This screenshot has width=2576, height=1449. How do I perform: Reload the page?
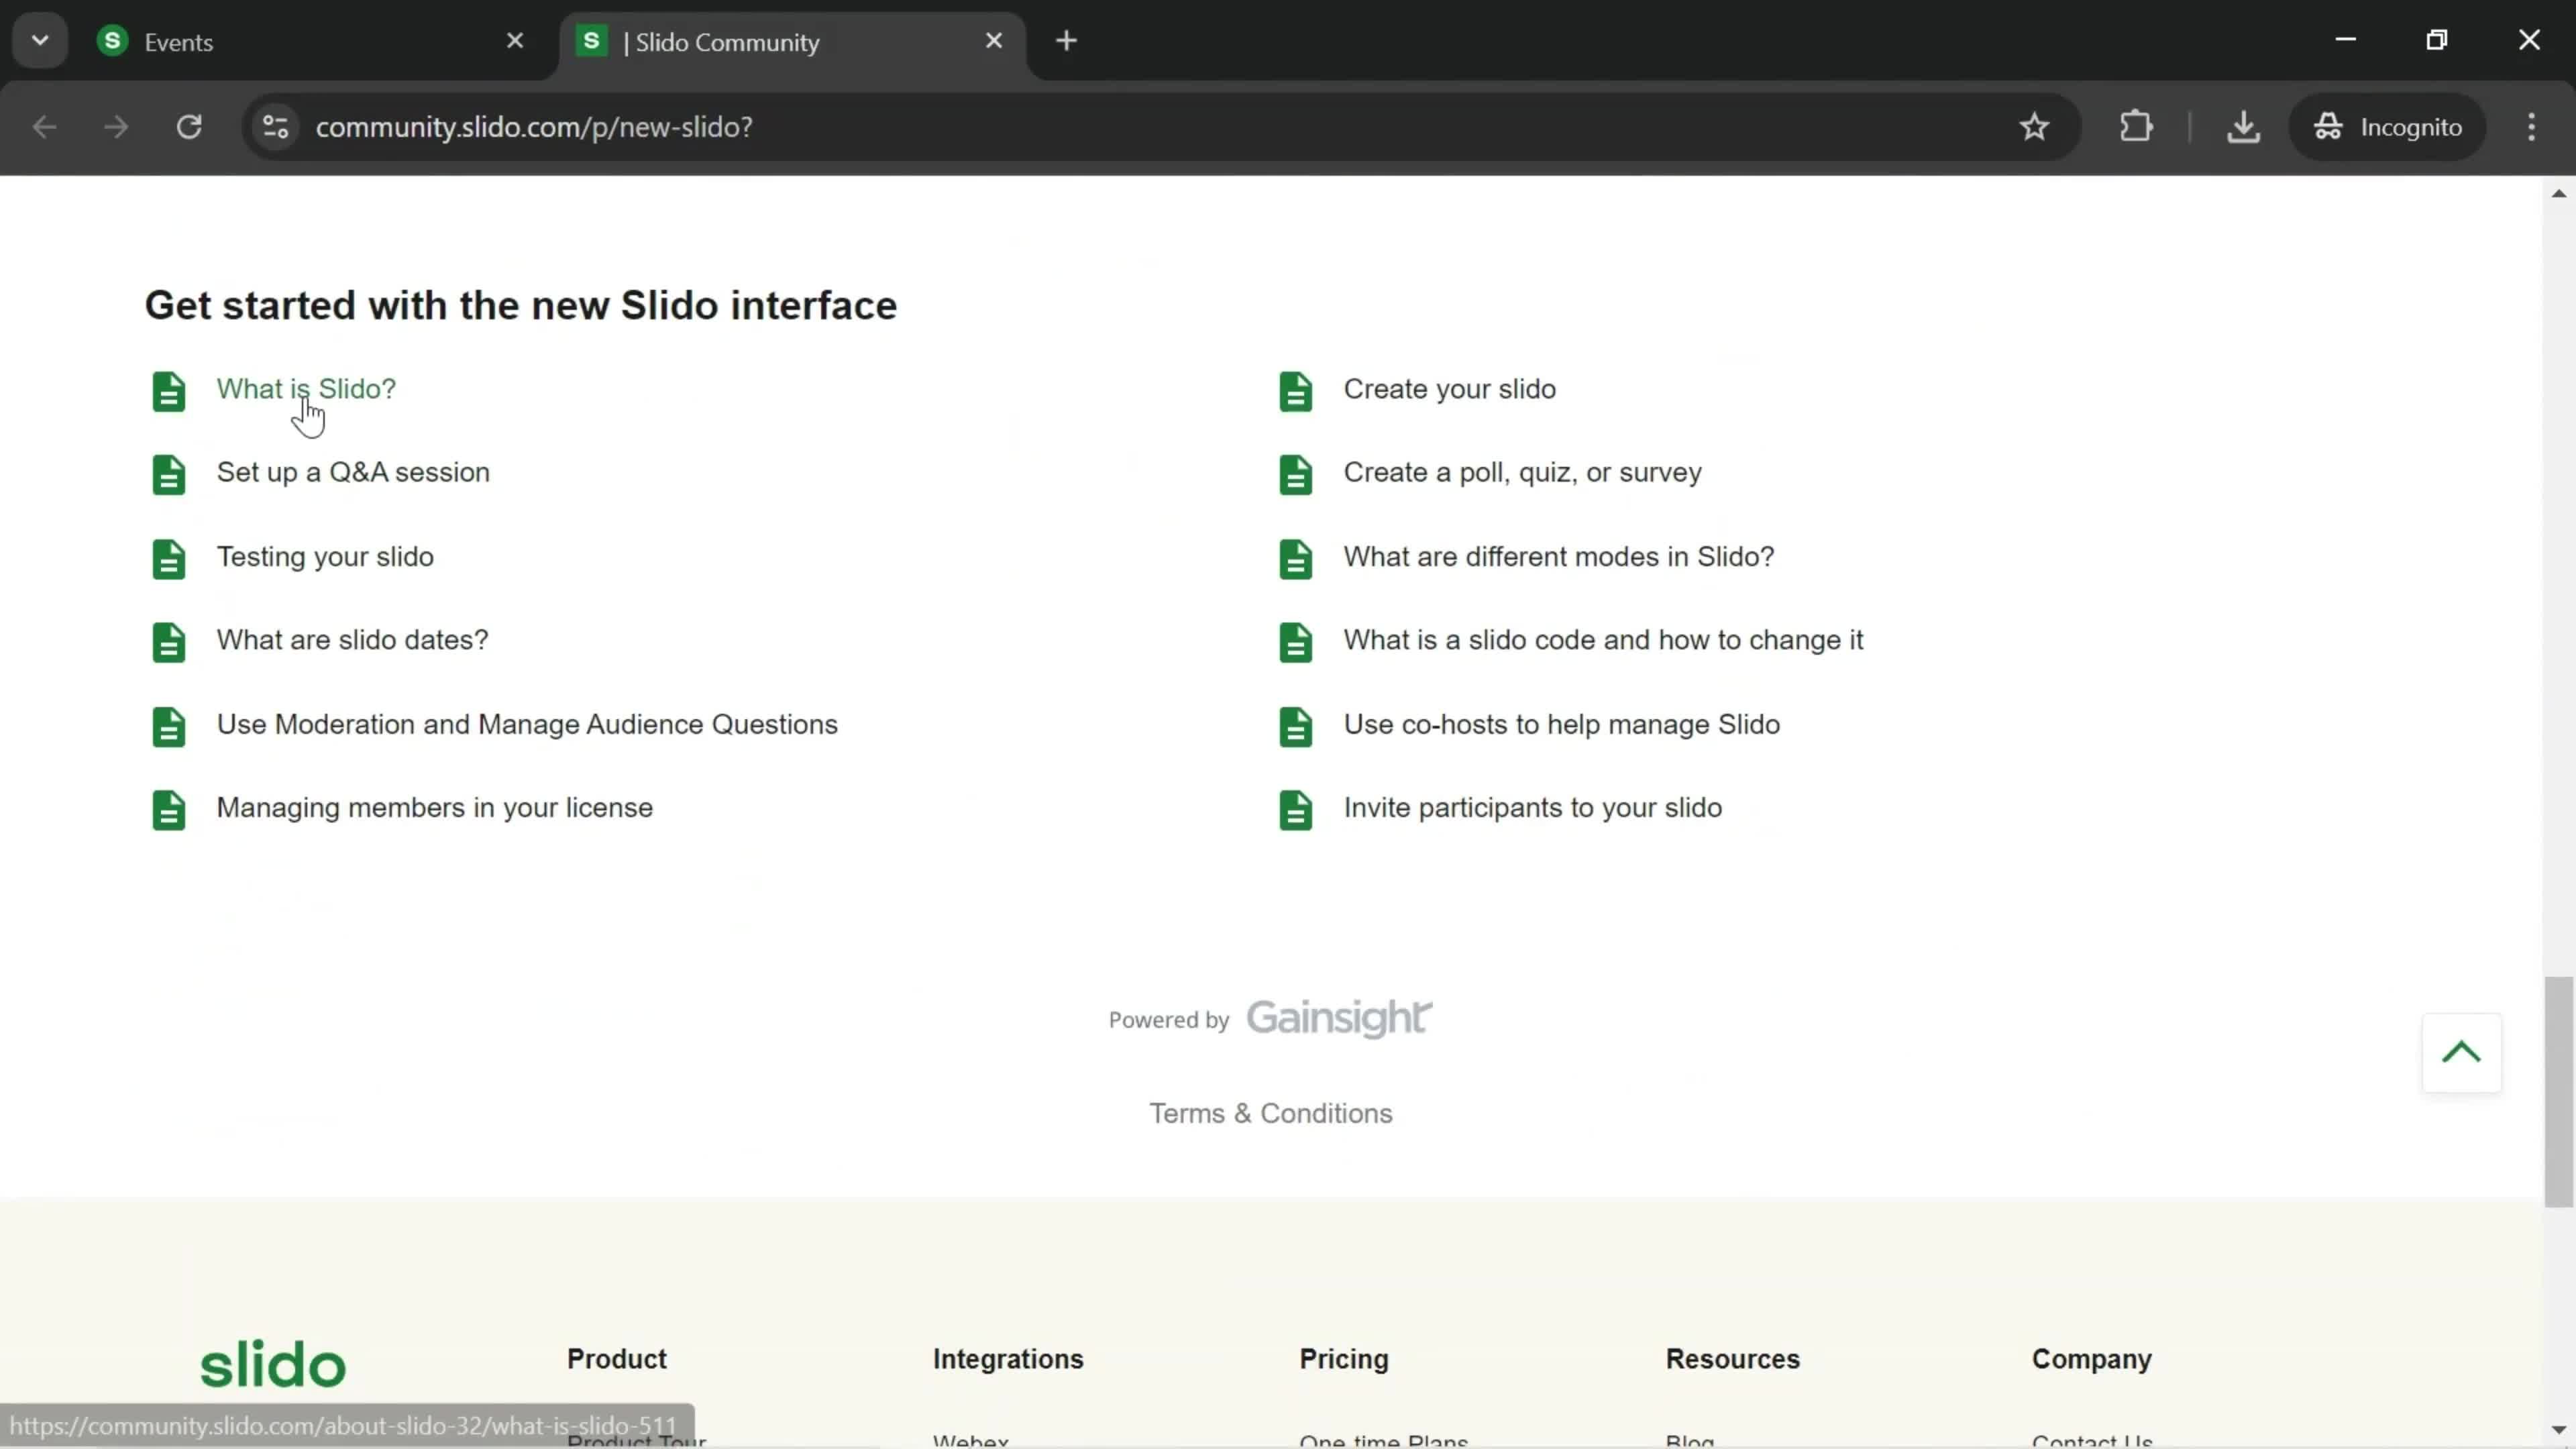click(x=189, y=127)
